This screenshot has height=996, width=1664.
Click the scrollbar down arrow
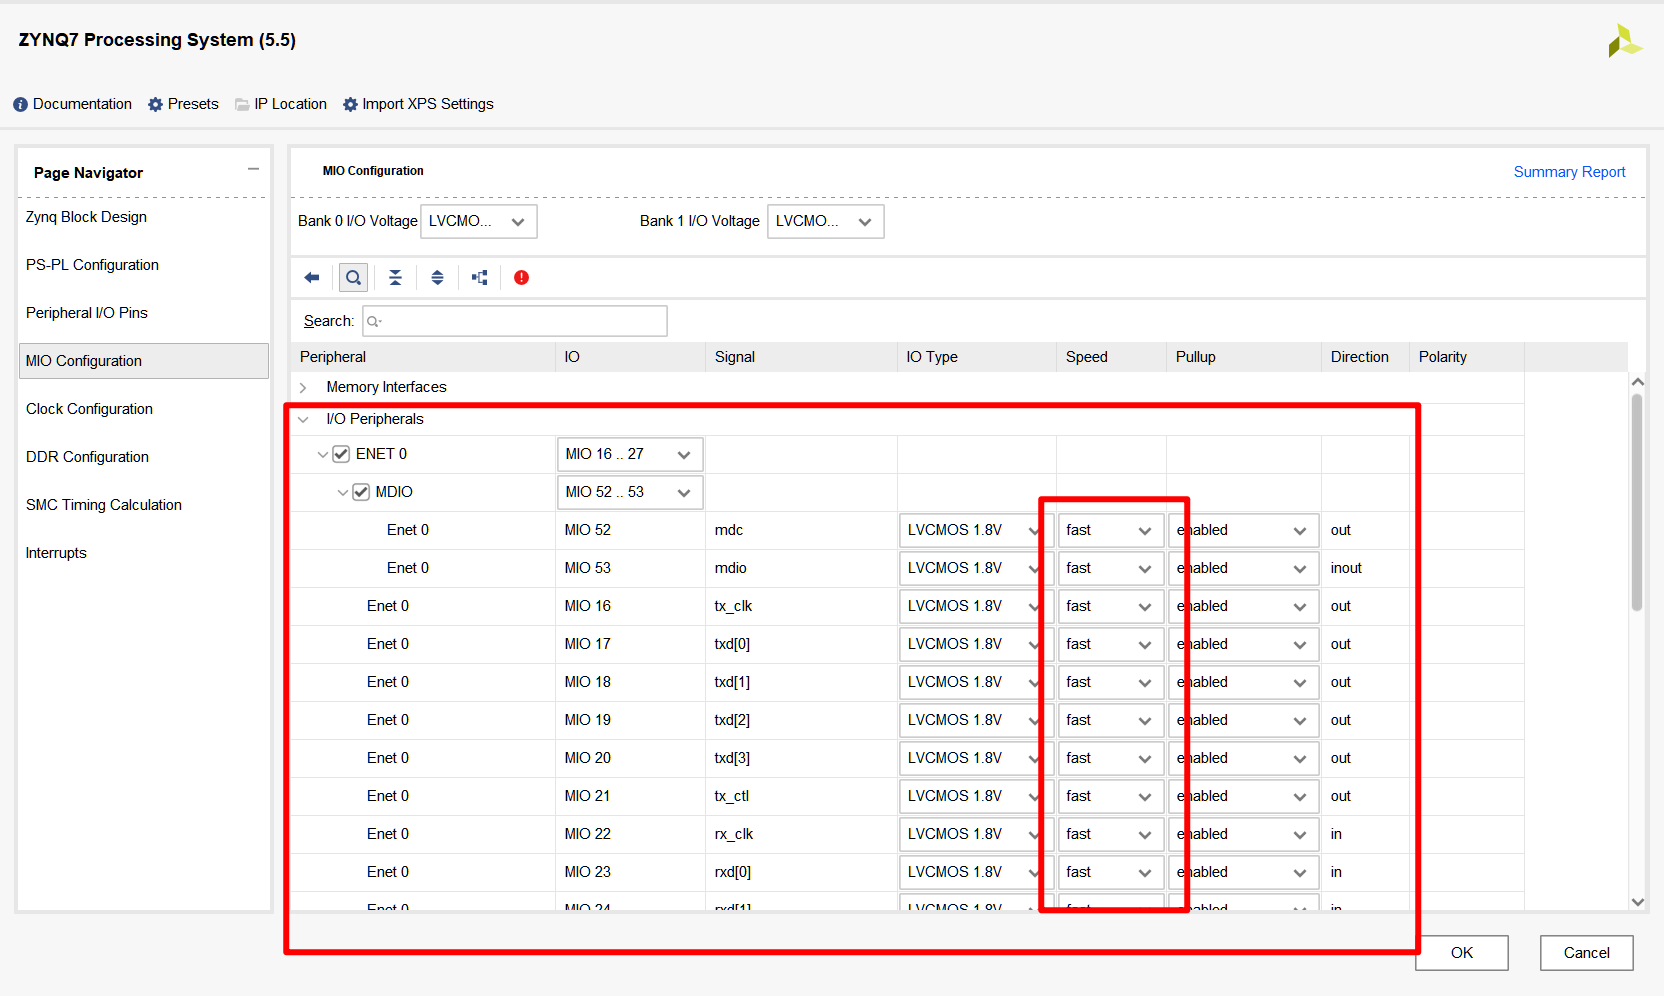[1637, 902]
